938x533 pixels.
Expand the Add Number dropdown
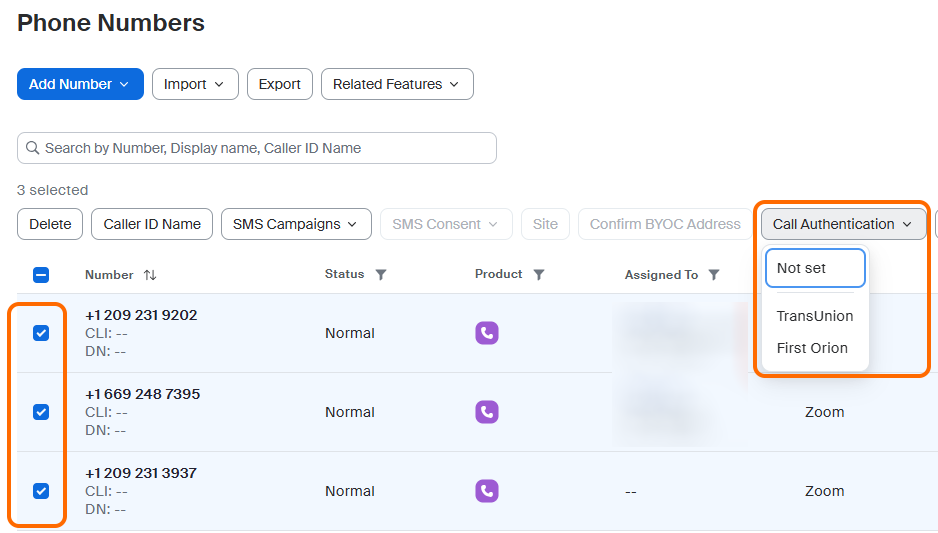pos(80,84)
